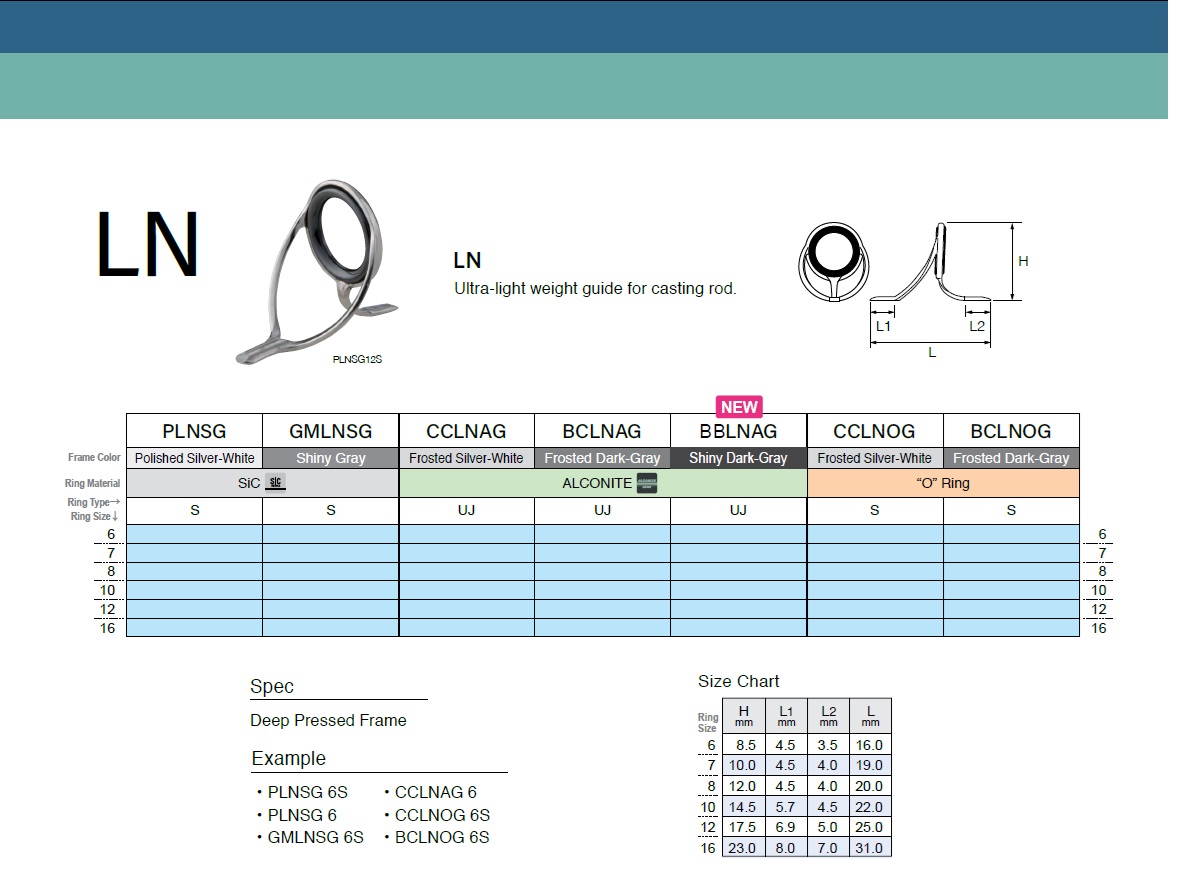Click the 'O' Ring orange material cell

[942, 481]
